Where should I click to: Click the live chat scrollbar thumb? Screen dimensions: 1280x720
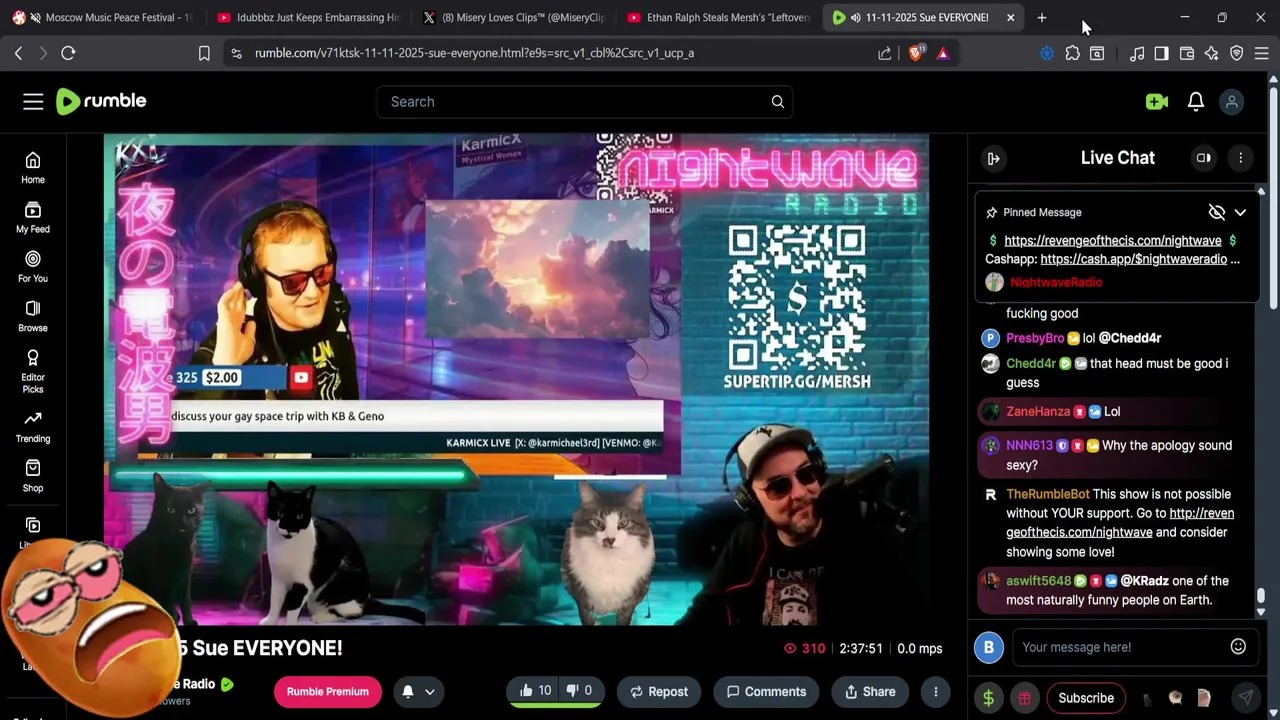click(x=1261, y=596)
